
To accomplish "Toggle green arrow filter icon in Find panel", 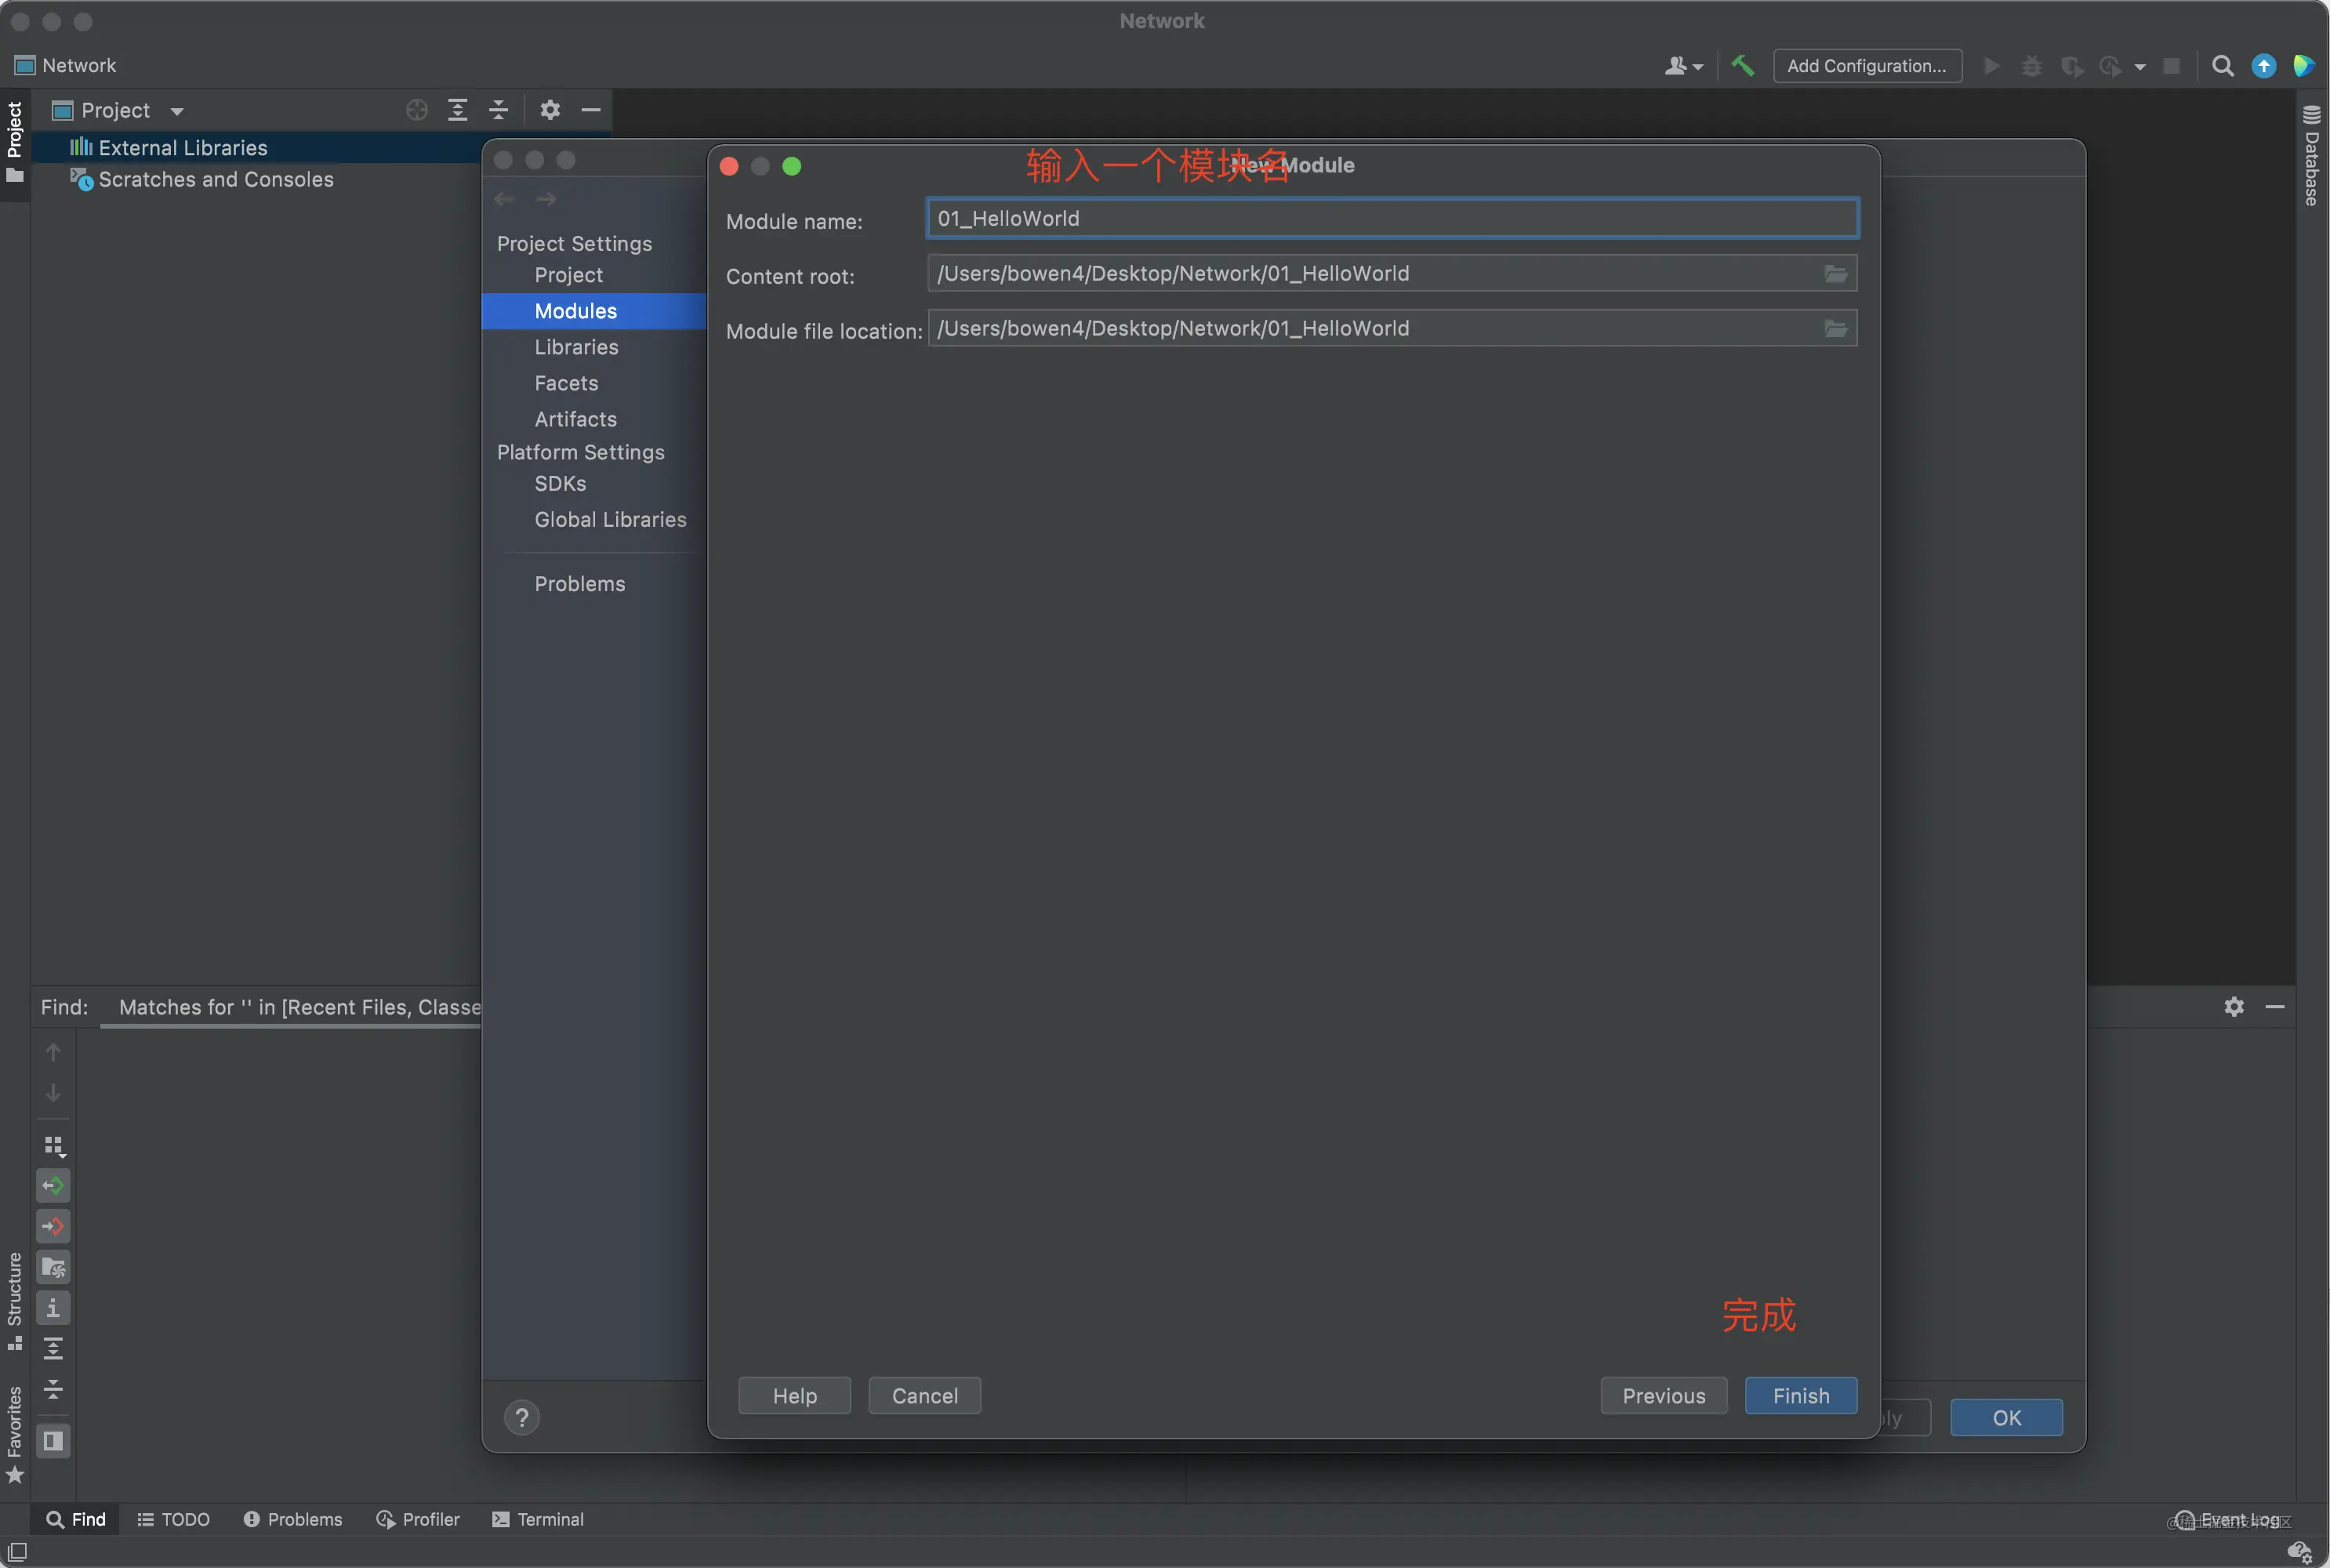I will click(53, 1186).
